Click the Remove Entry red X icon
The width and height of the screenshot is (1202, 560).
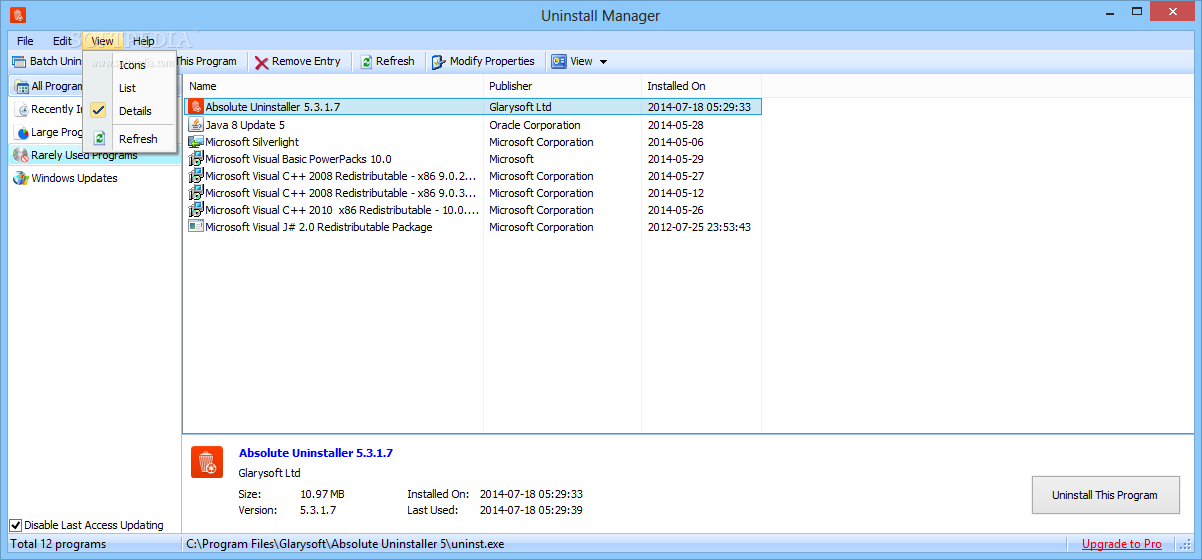(x=261, y=62)
